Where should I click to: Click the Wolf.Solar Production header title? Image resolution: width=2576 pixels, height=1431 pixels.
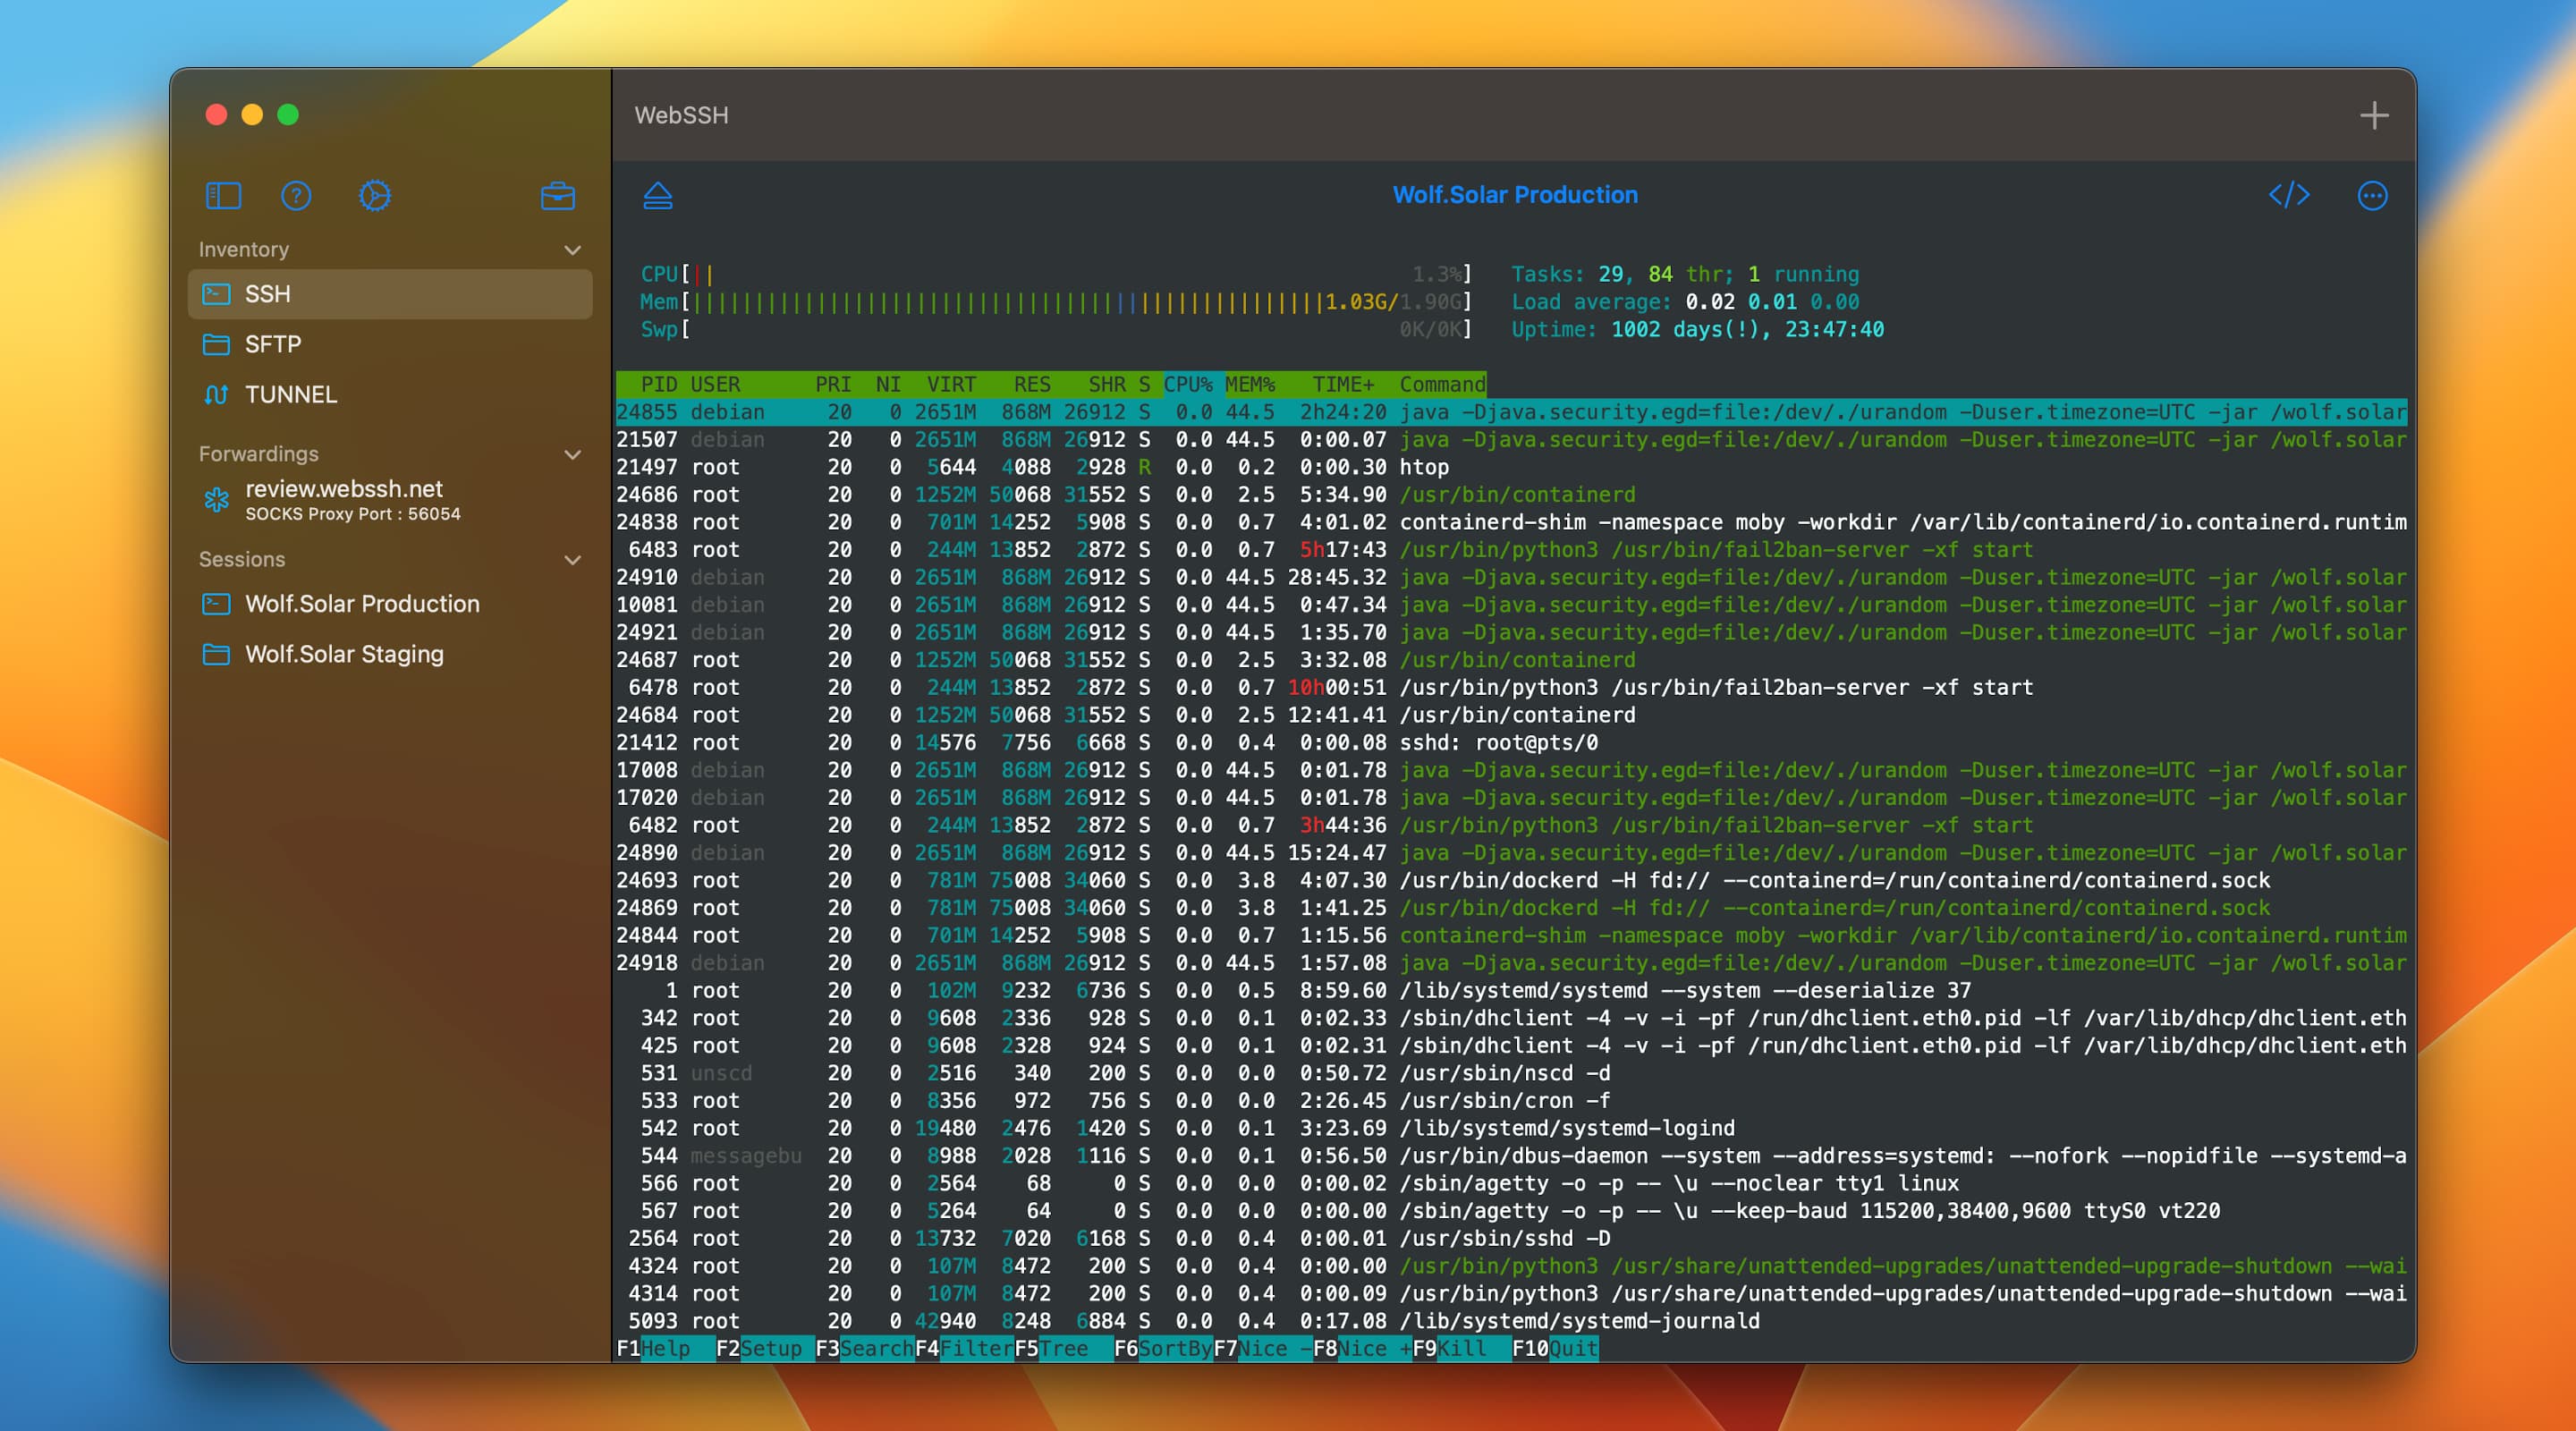click(1515, 195)
